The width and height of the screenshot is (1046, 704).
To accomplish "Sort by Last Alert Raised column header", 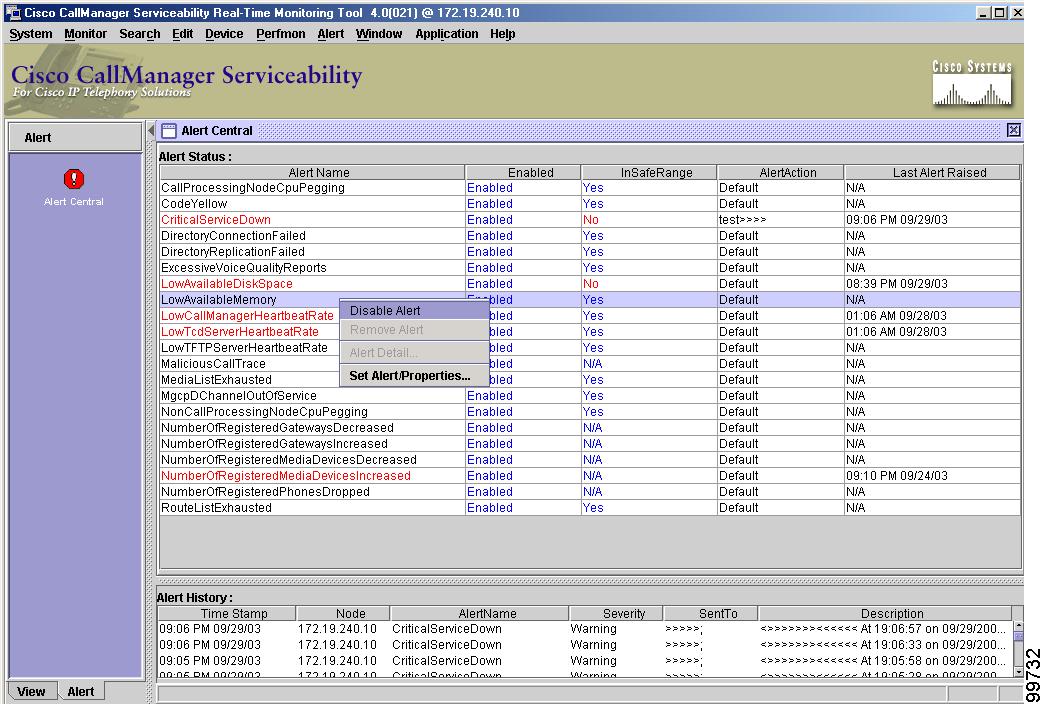I will [933, 172].
